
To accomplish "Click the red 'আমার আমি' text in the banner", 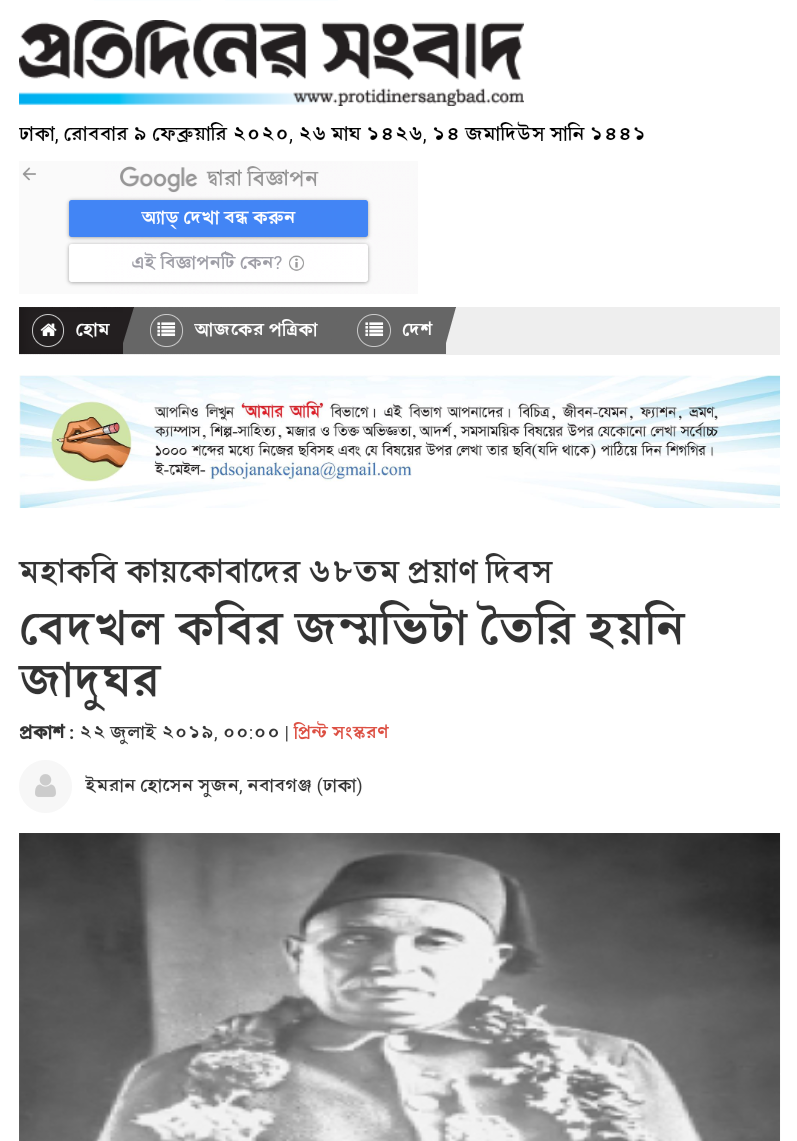I will coord(282,412).
